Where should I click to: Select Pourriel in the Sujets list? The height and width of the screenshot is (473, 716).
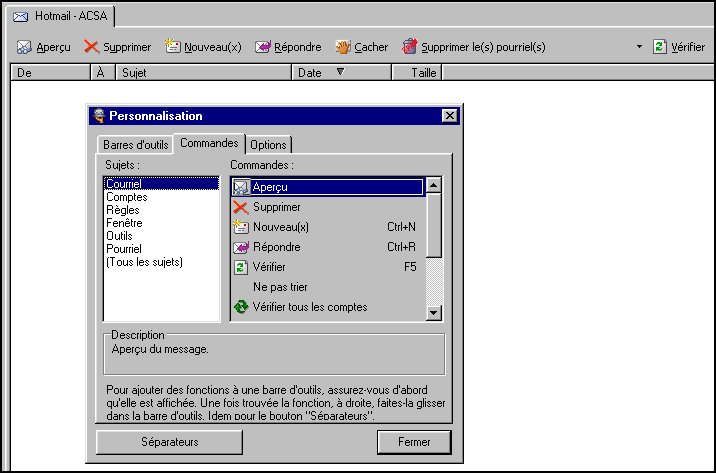coord(124,249)
